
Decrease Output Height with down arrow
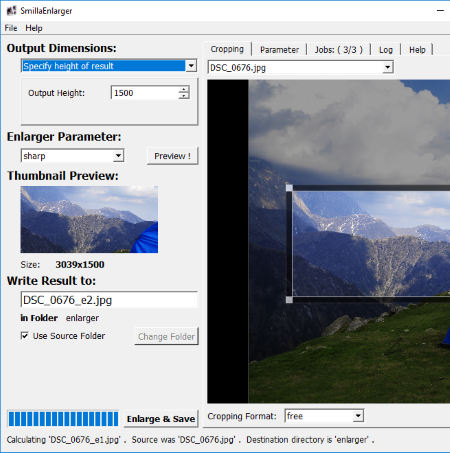184,96
